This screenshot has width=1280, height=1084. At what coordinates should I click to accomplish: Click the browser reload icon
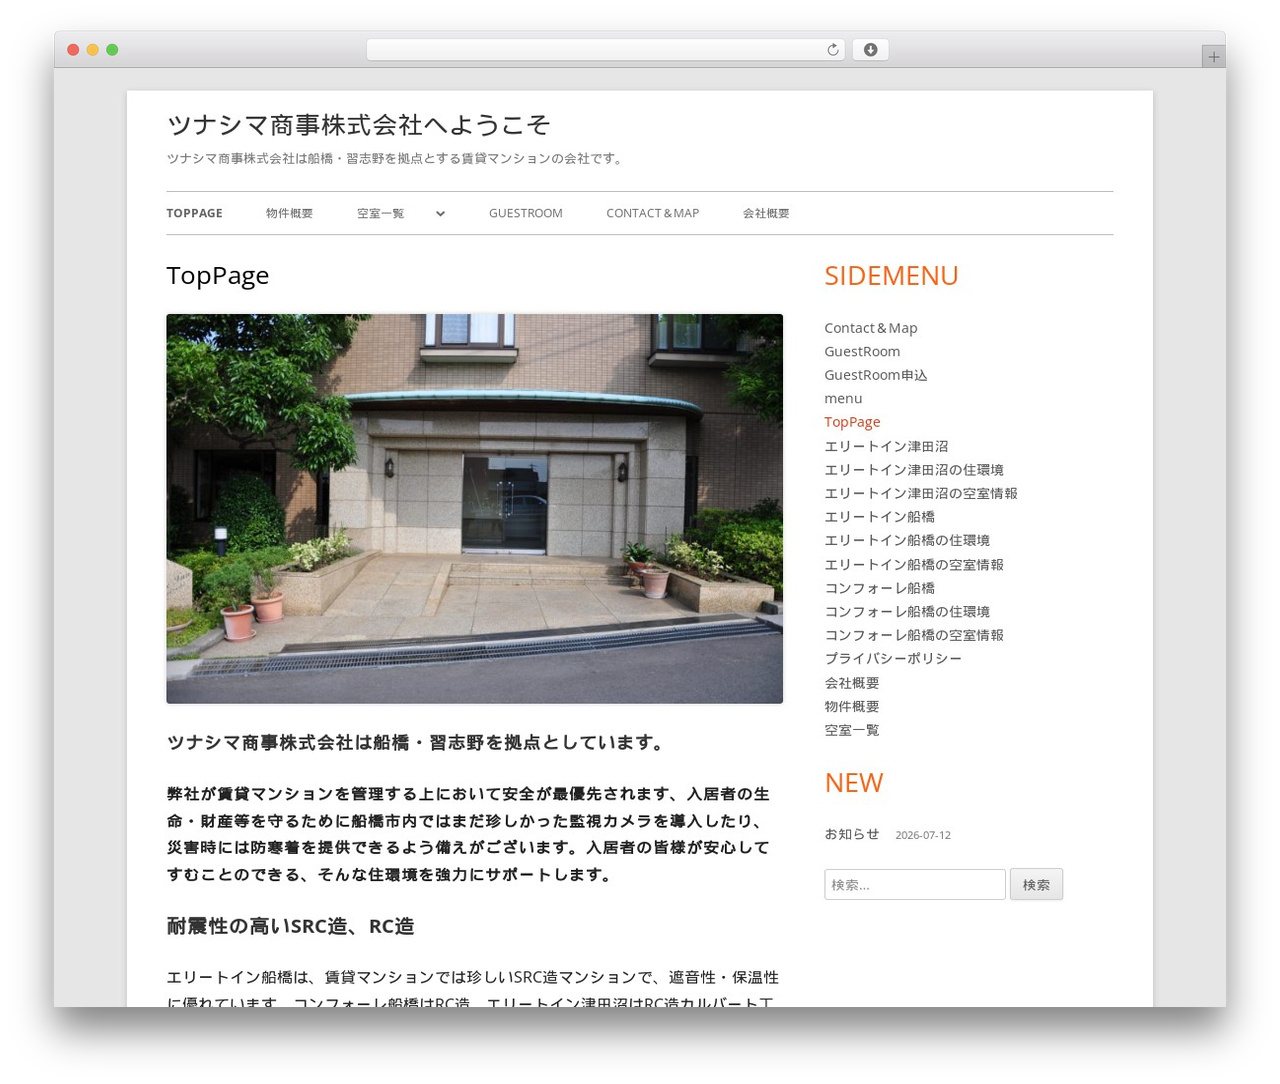pos(832,50)
